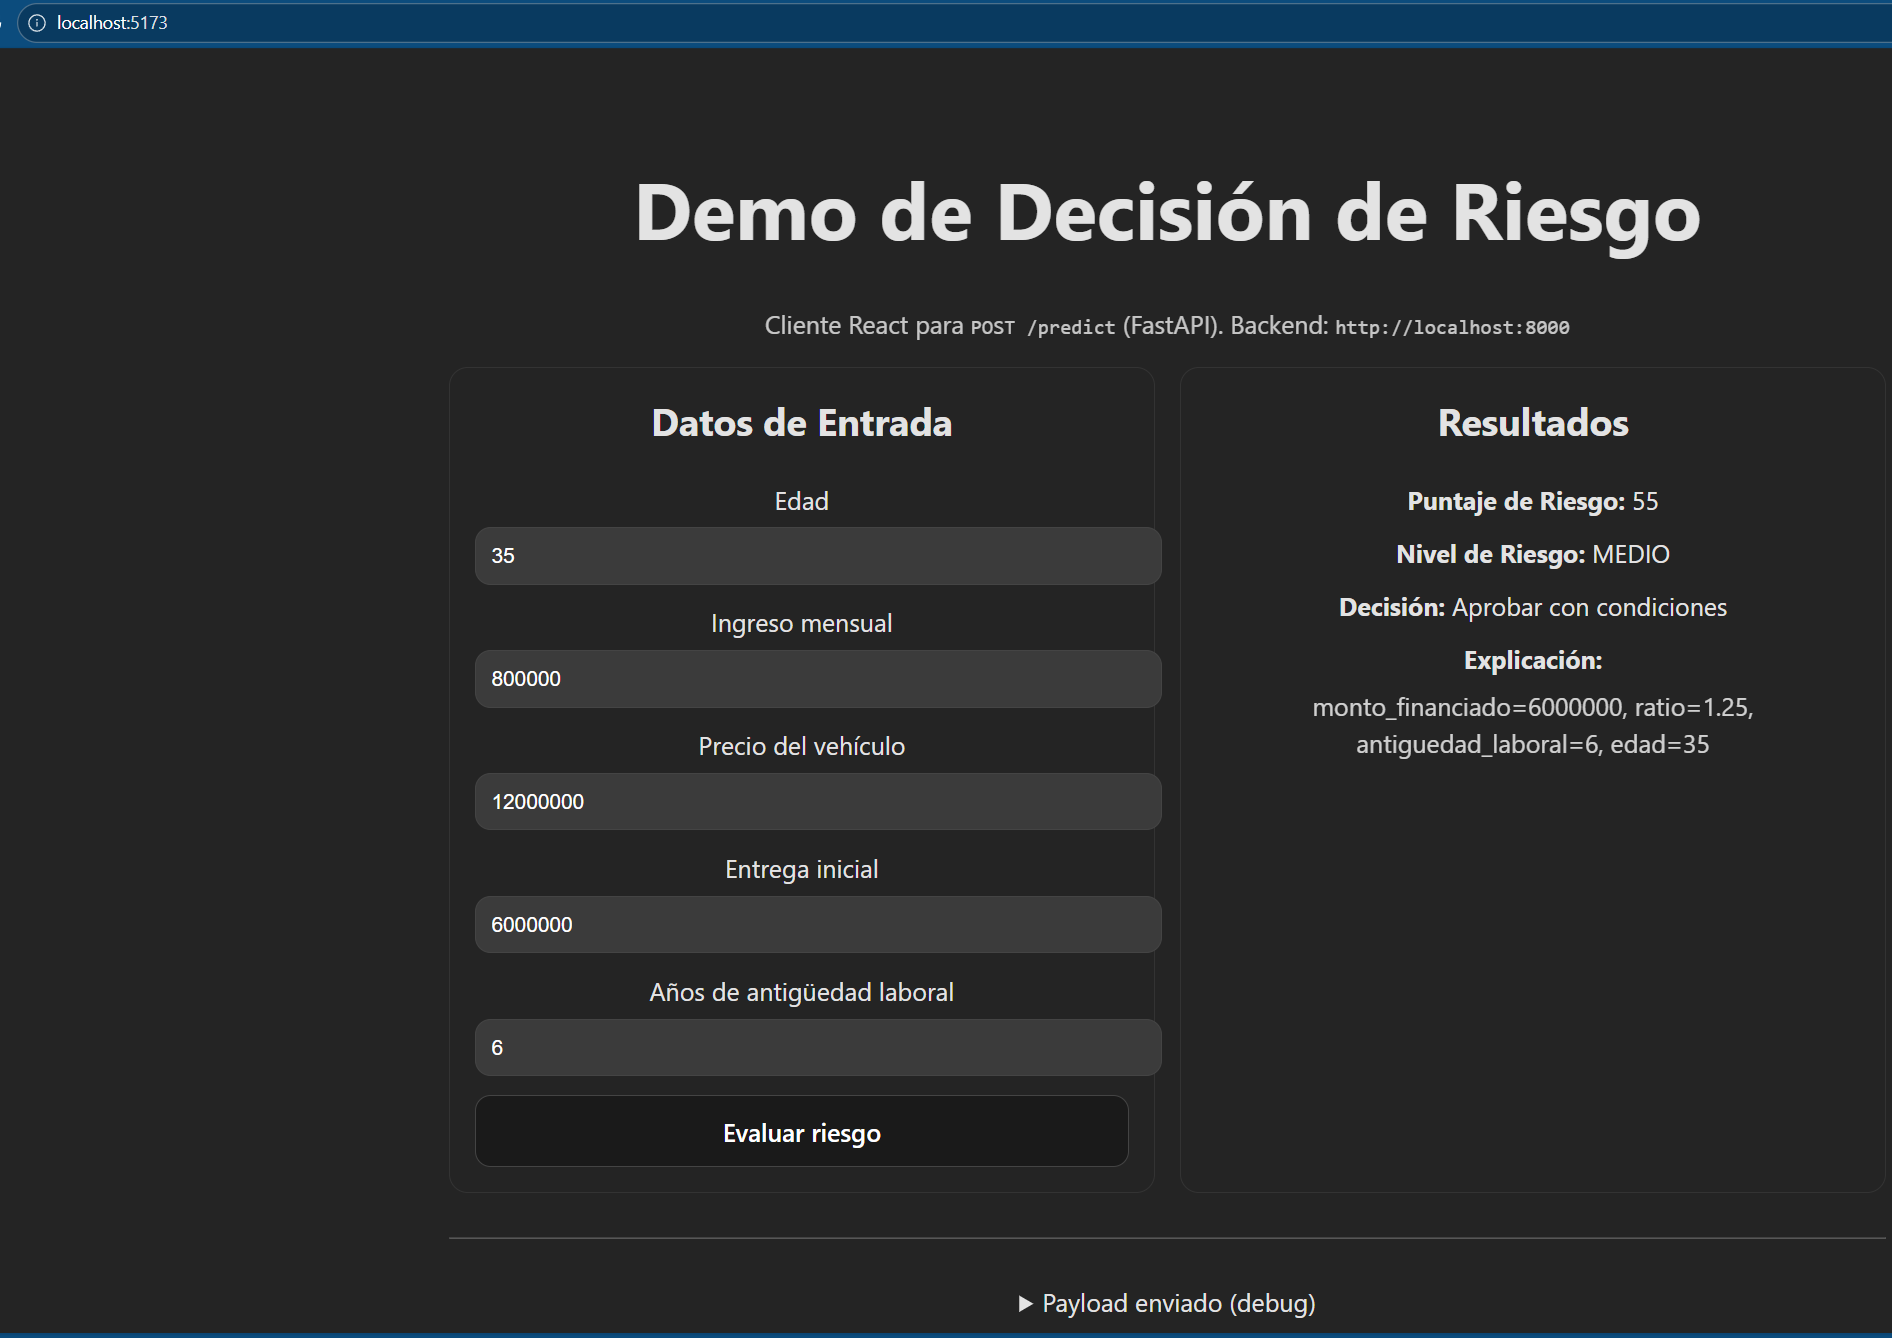1892x1338 pixels.
Task: Select the localhost:5173 URL text
Action: (x=112, y=22)
